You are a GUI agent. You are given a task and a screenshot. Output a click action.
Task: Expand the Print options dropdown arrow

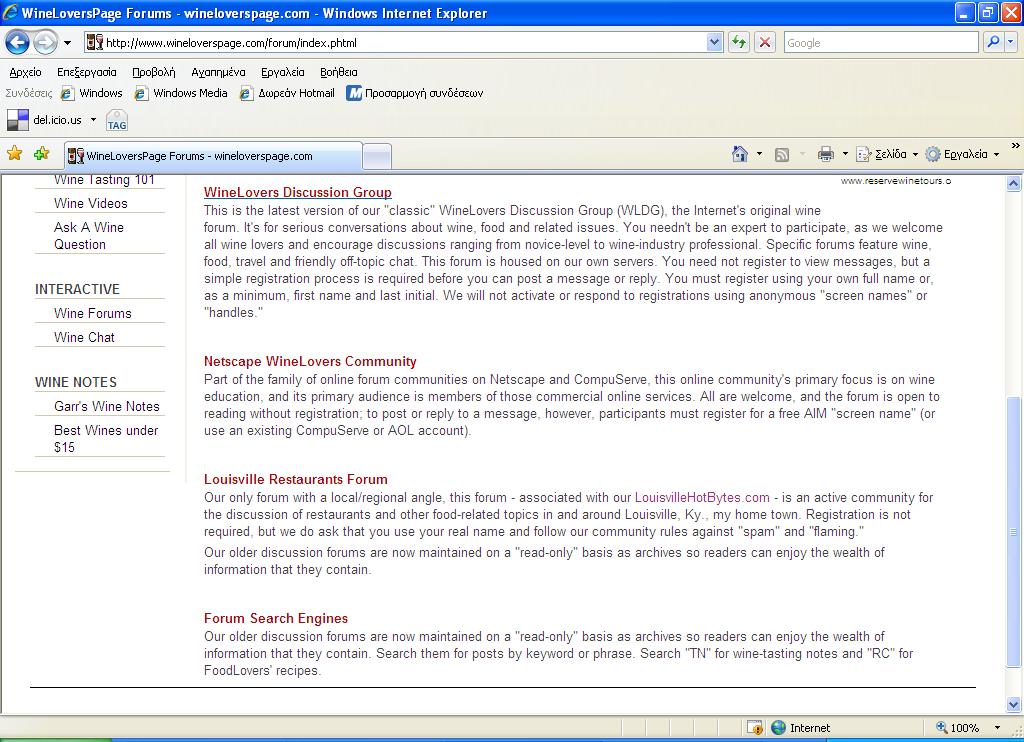844,154
